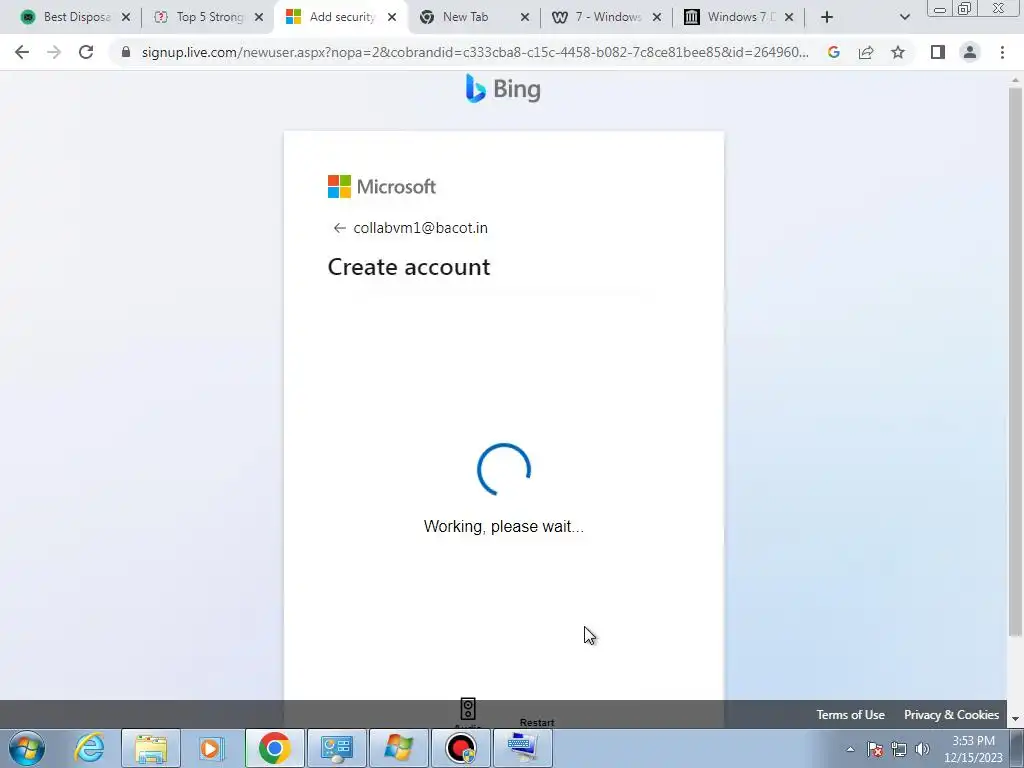
Task: Click the network tray icon
Action: pyautogui.click(x=899, y=749)
